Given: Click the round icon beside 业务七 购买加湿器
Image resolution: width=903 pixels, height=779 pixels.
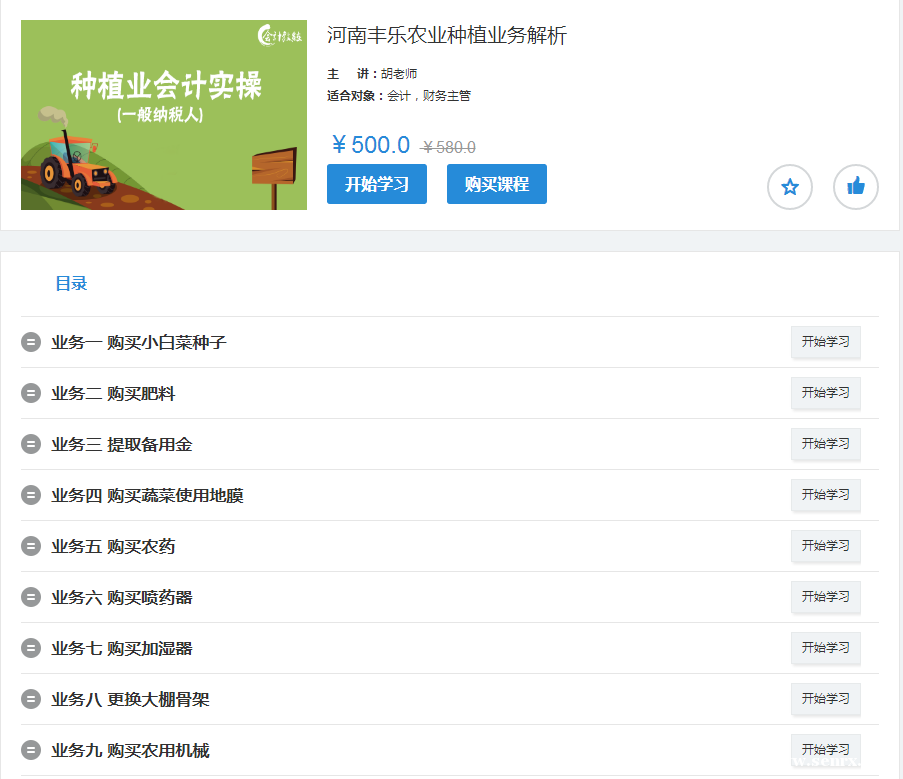Looking at the screenshot, I should coord(31,649).
